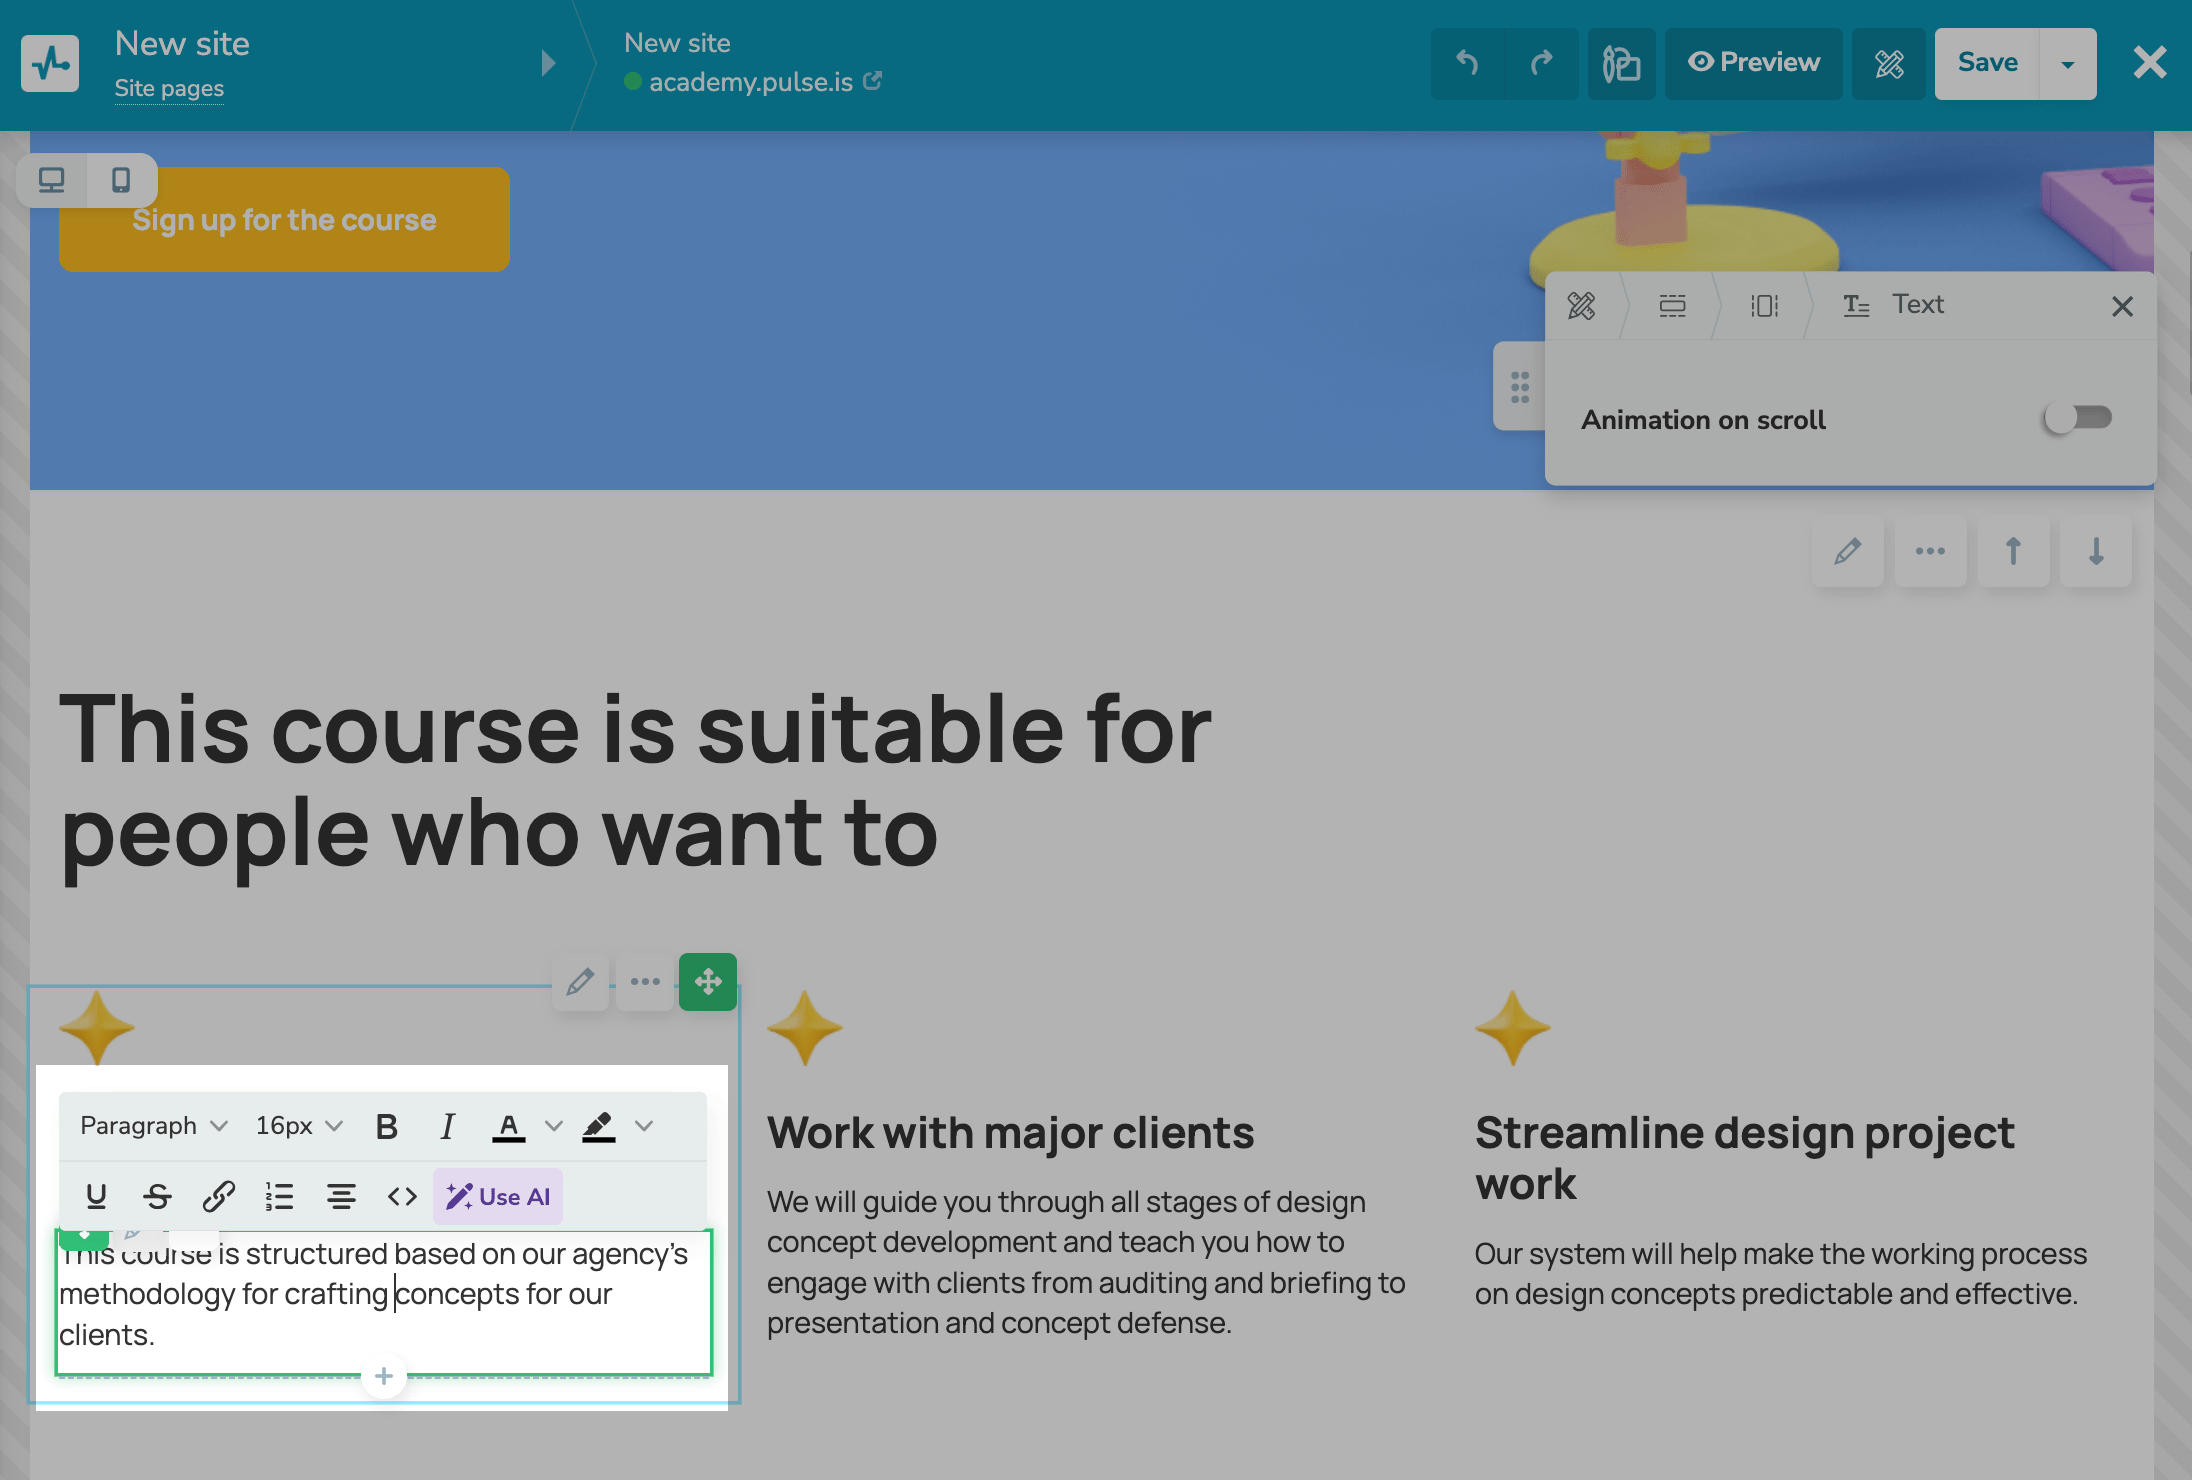Click the redo arrow icon
The width and height of the screenshot is (2192, 1480).
(x=1541, y=63)
